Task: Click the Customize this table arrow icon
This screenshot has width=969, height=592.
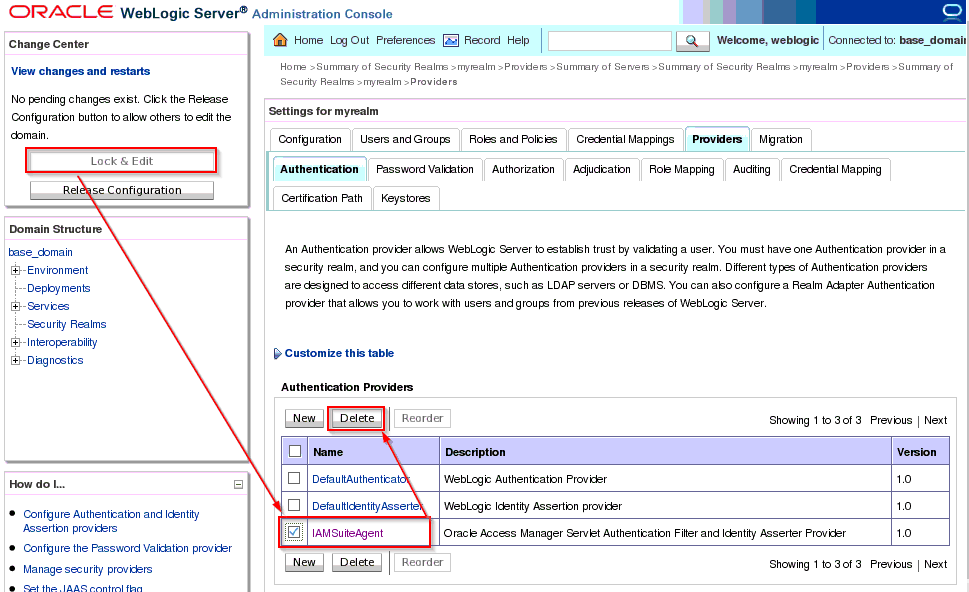Action: click(x=277, y=354)
